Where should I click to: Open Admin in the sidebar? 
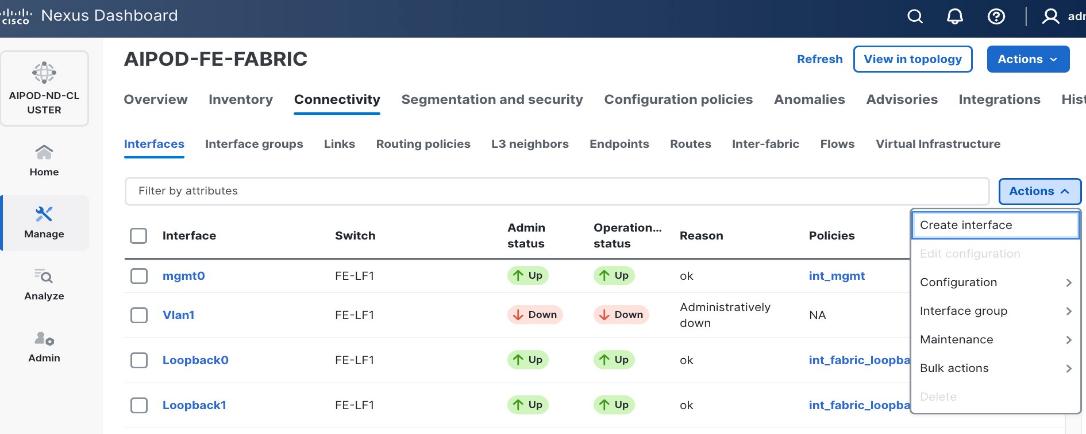[x=44, y=346]
